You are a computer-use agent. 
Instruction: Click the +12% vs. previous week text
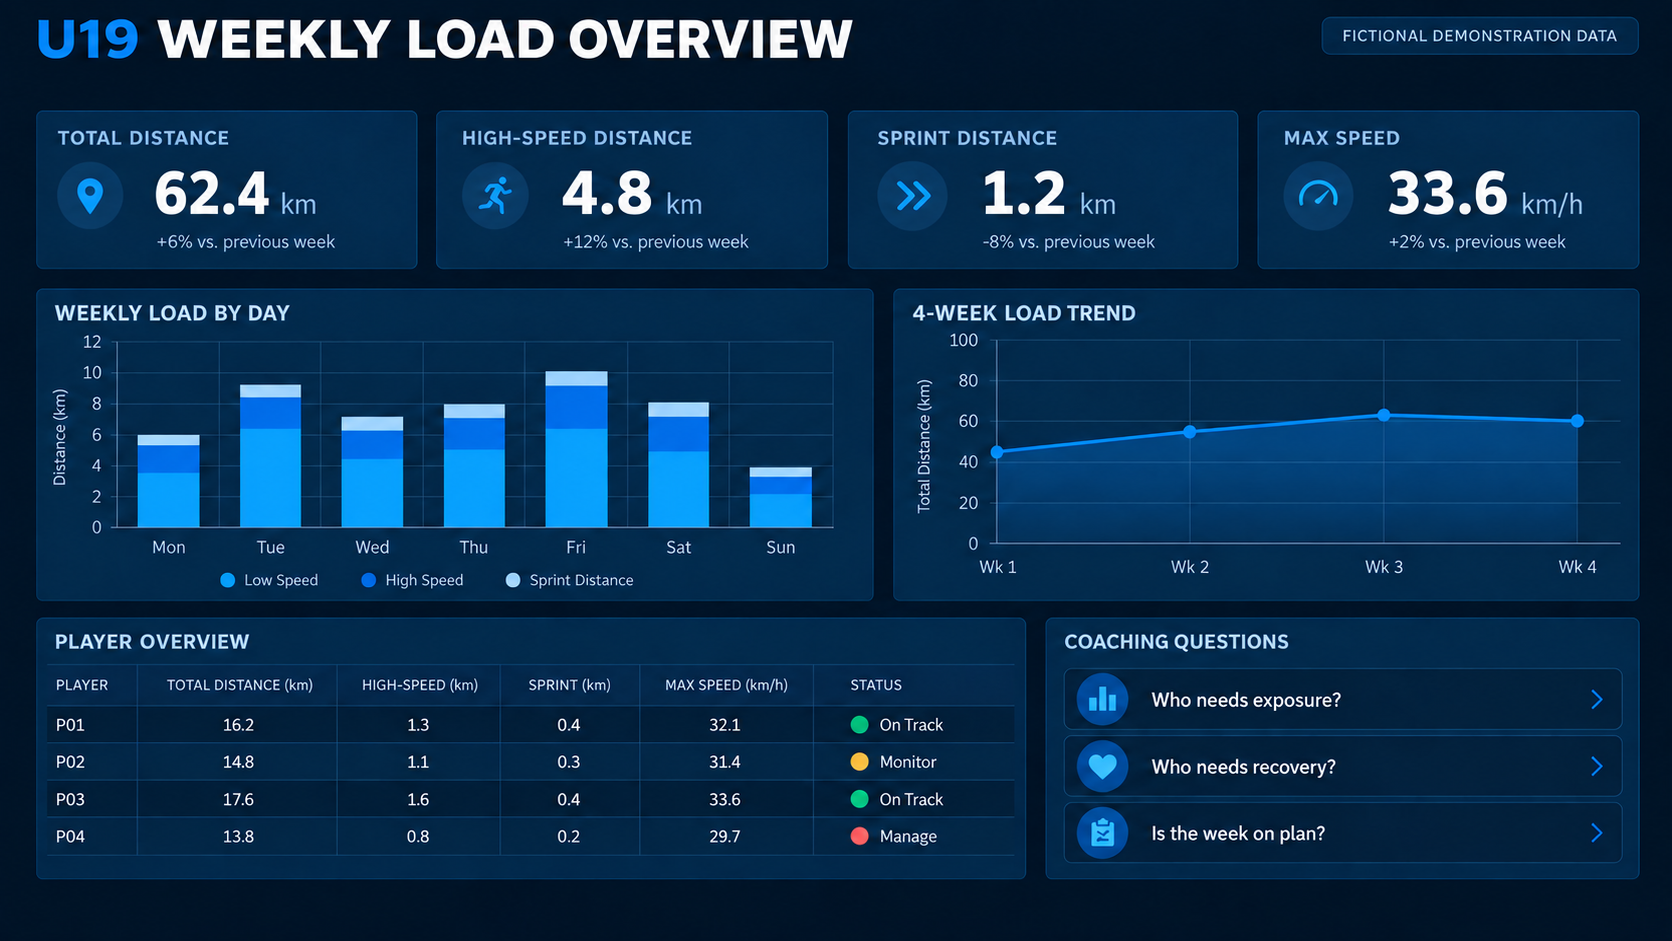[655, 242]
